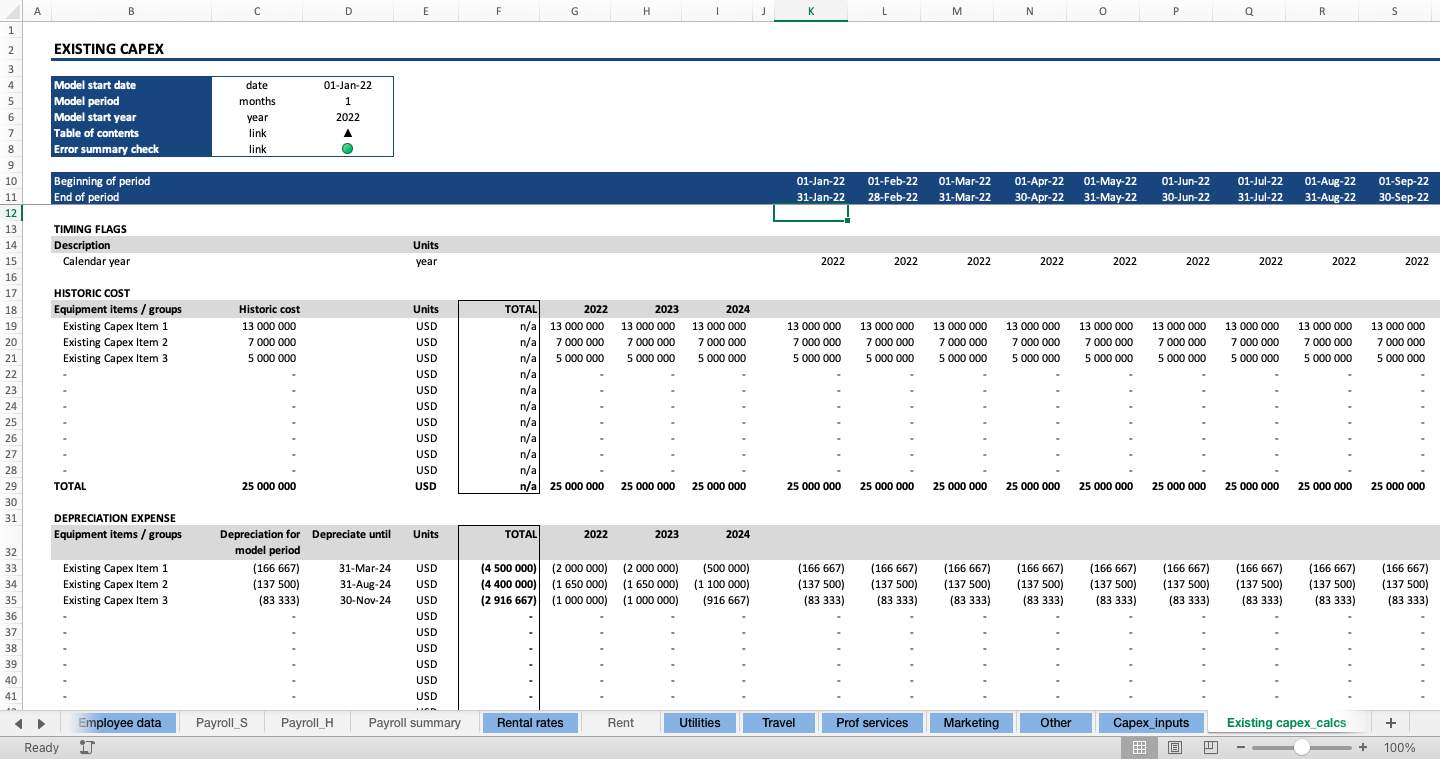The height and width of the screenshot is (759, 1440).
Task: Open the Payroll summary sheet tab
Action: (x=414, y=723)
